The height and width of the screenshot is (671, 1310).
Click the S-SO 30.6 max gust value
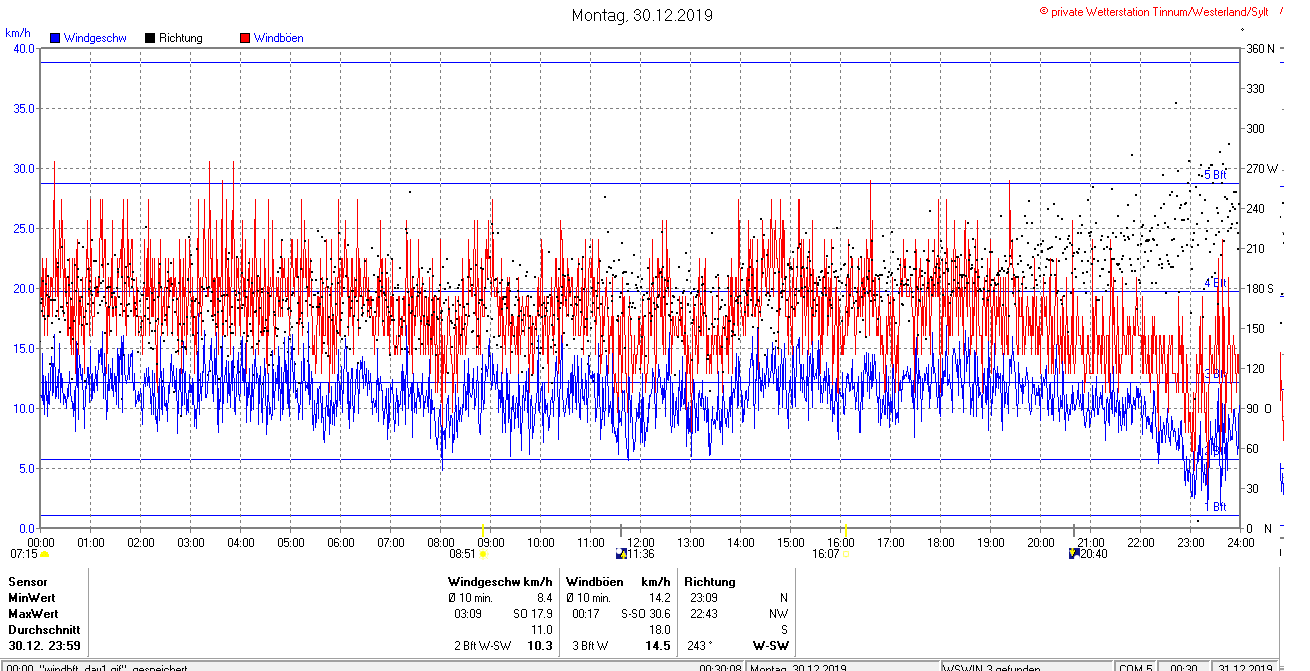(645, 613)
